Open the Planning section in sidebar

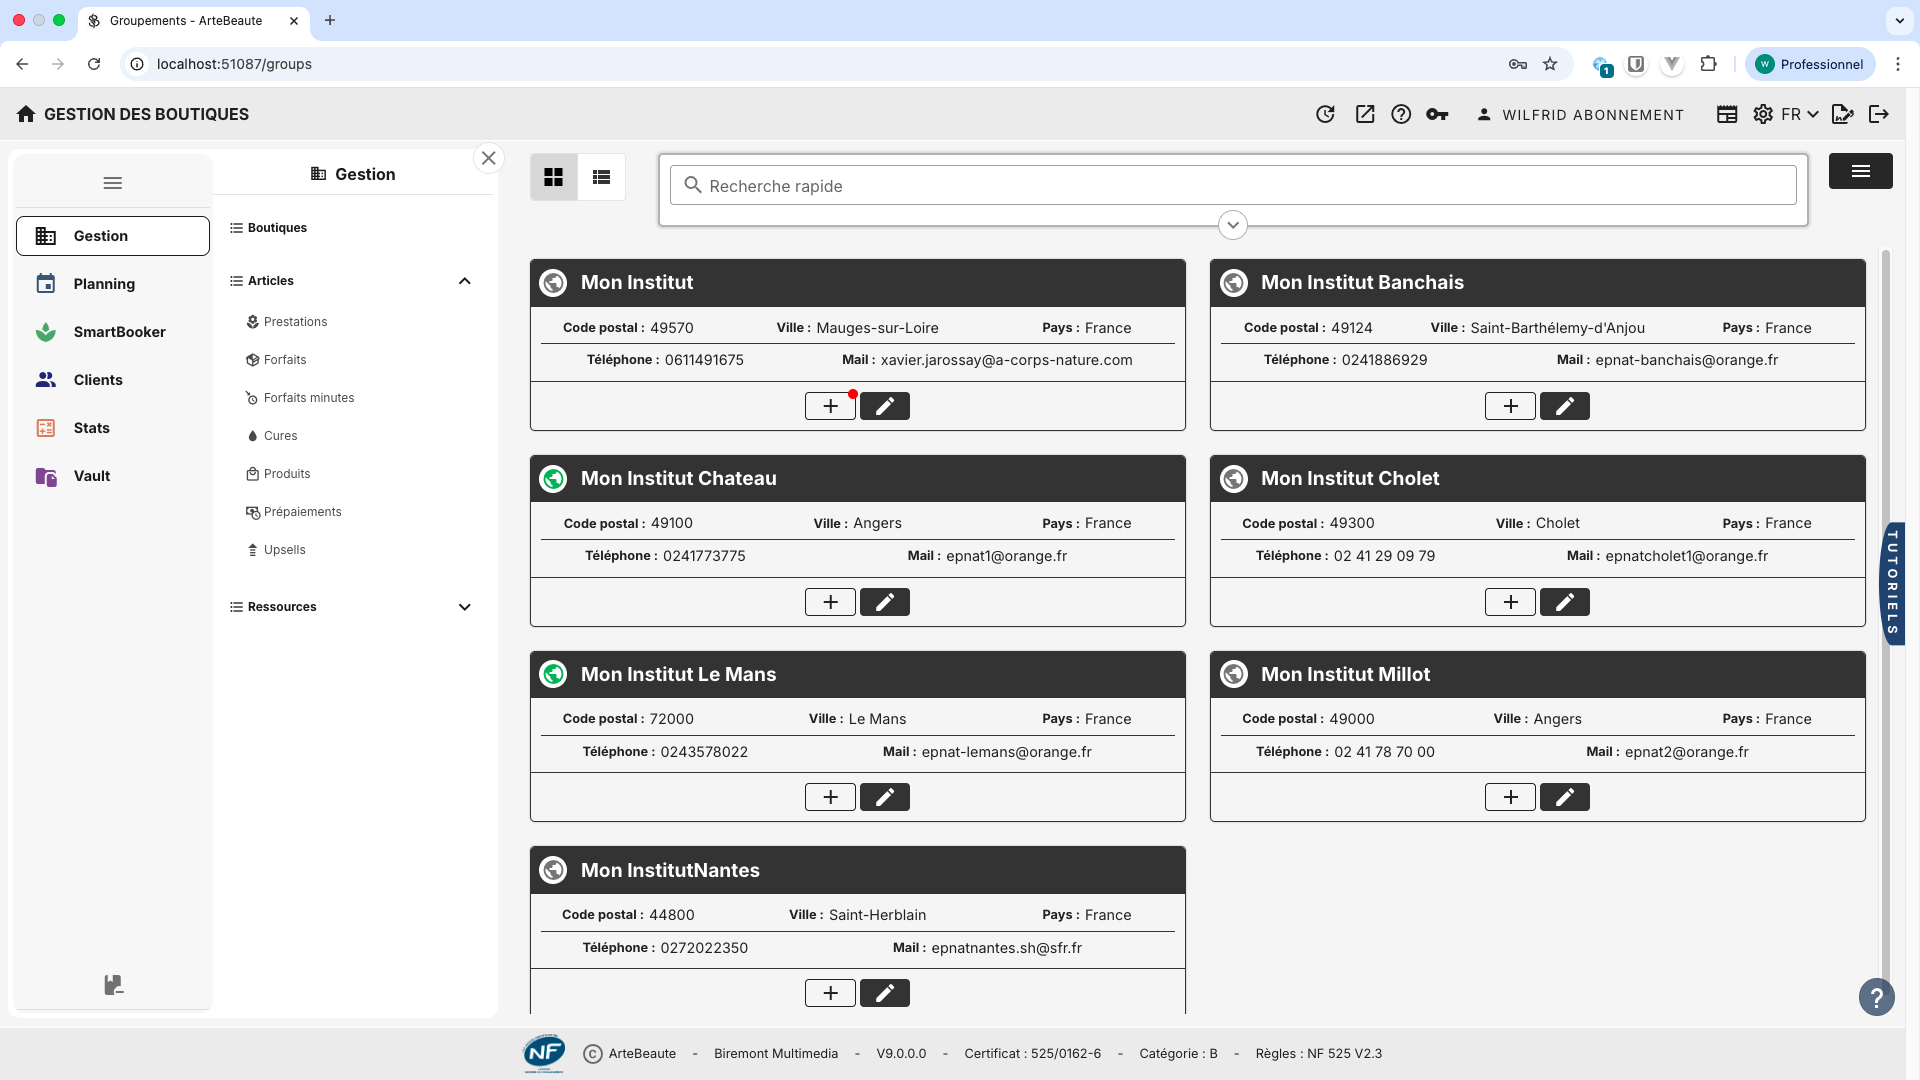[104, 284]
